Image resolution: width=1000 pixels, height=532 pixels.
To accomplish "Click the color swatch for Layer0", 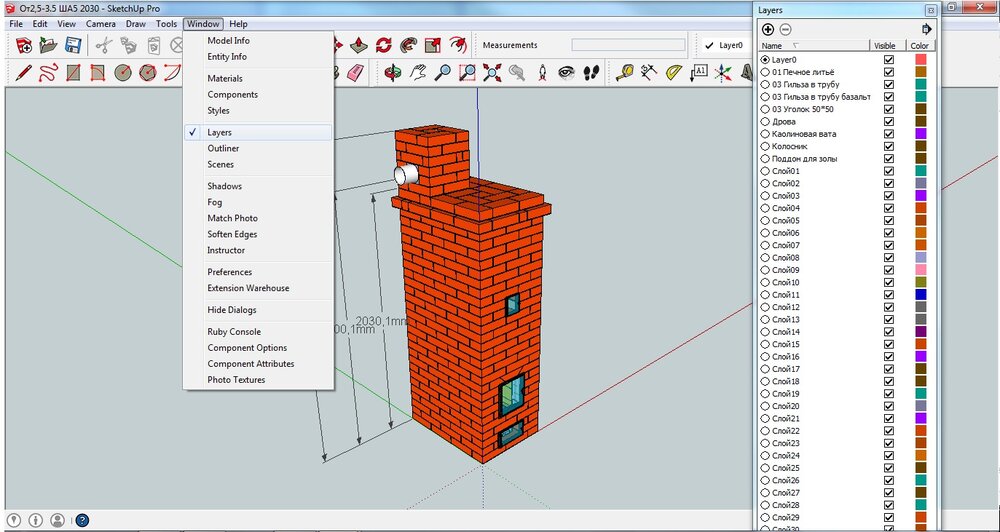I will 920,60.
